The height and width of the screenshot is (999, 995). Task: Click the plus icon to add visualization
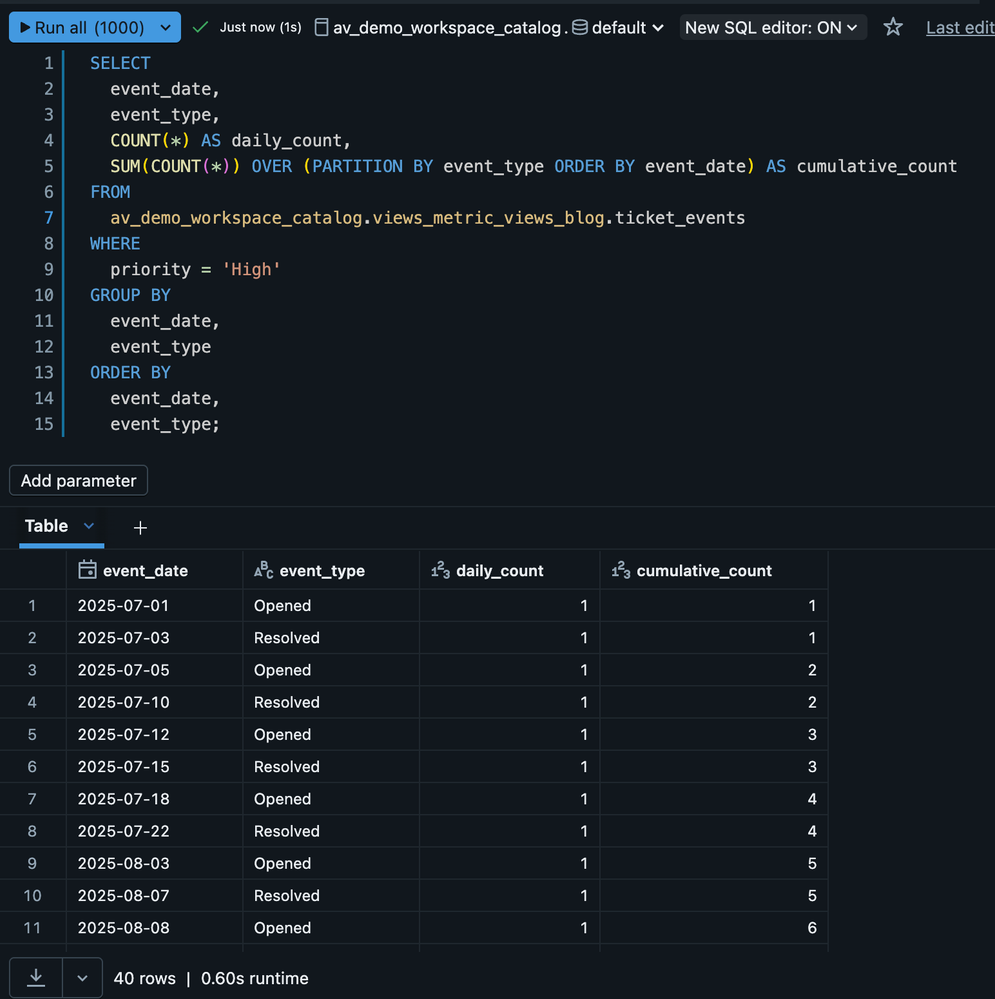(x=140, y=527)
